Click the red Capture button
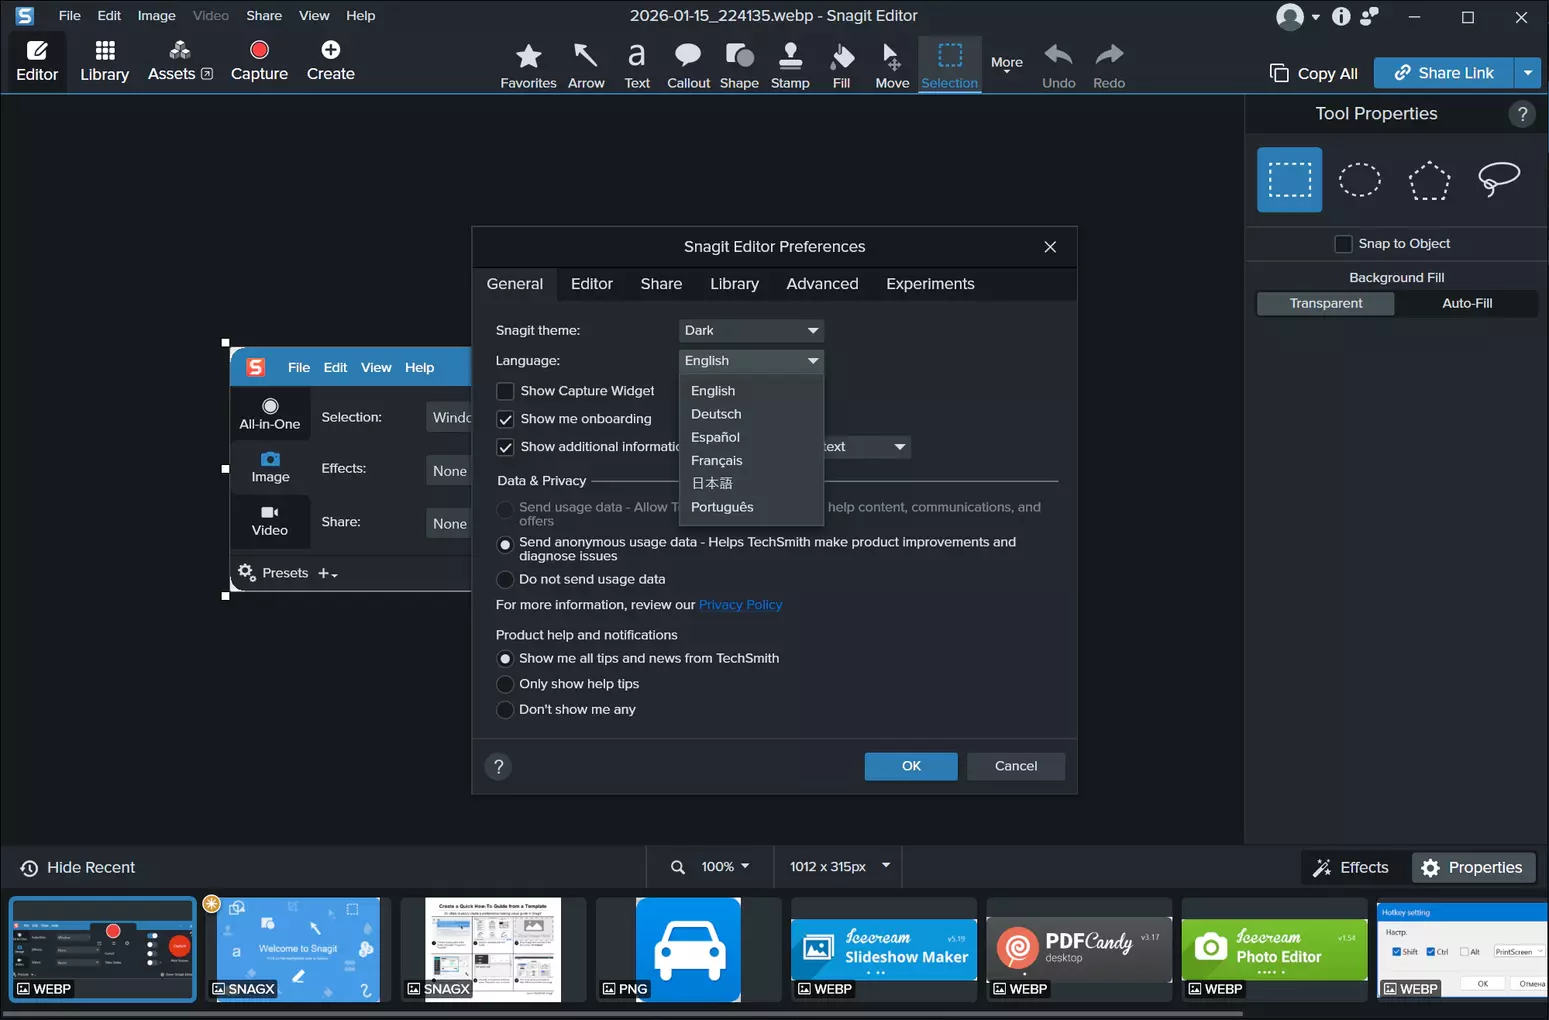The width and height of the screenshot is (1549, 1020). tap(259, 60)
